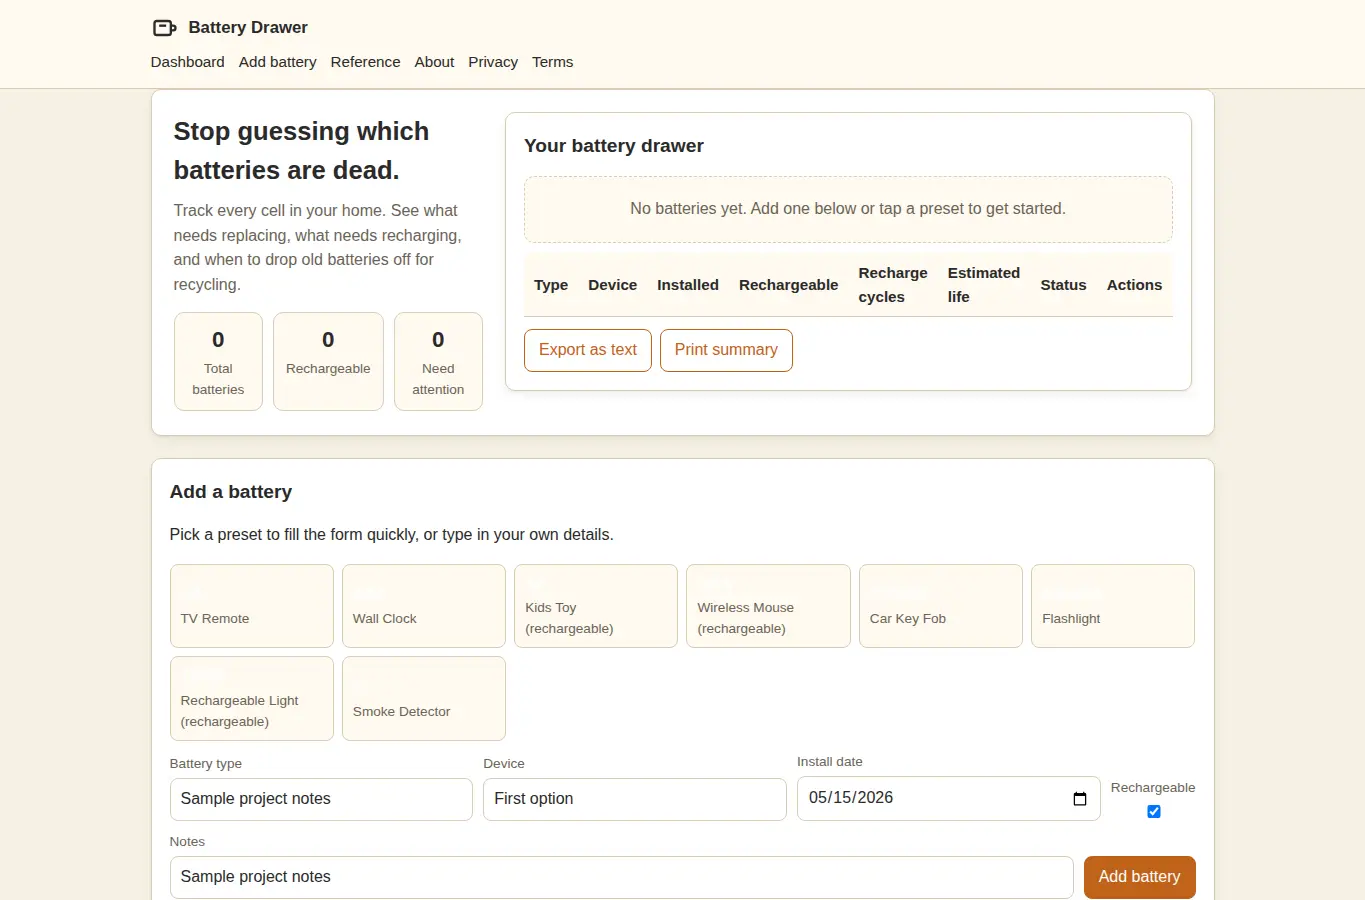Click the Notes input field
Screen dimensions: 1365x900
[x=622, y=877]
